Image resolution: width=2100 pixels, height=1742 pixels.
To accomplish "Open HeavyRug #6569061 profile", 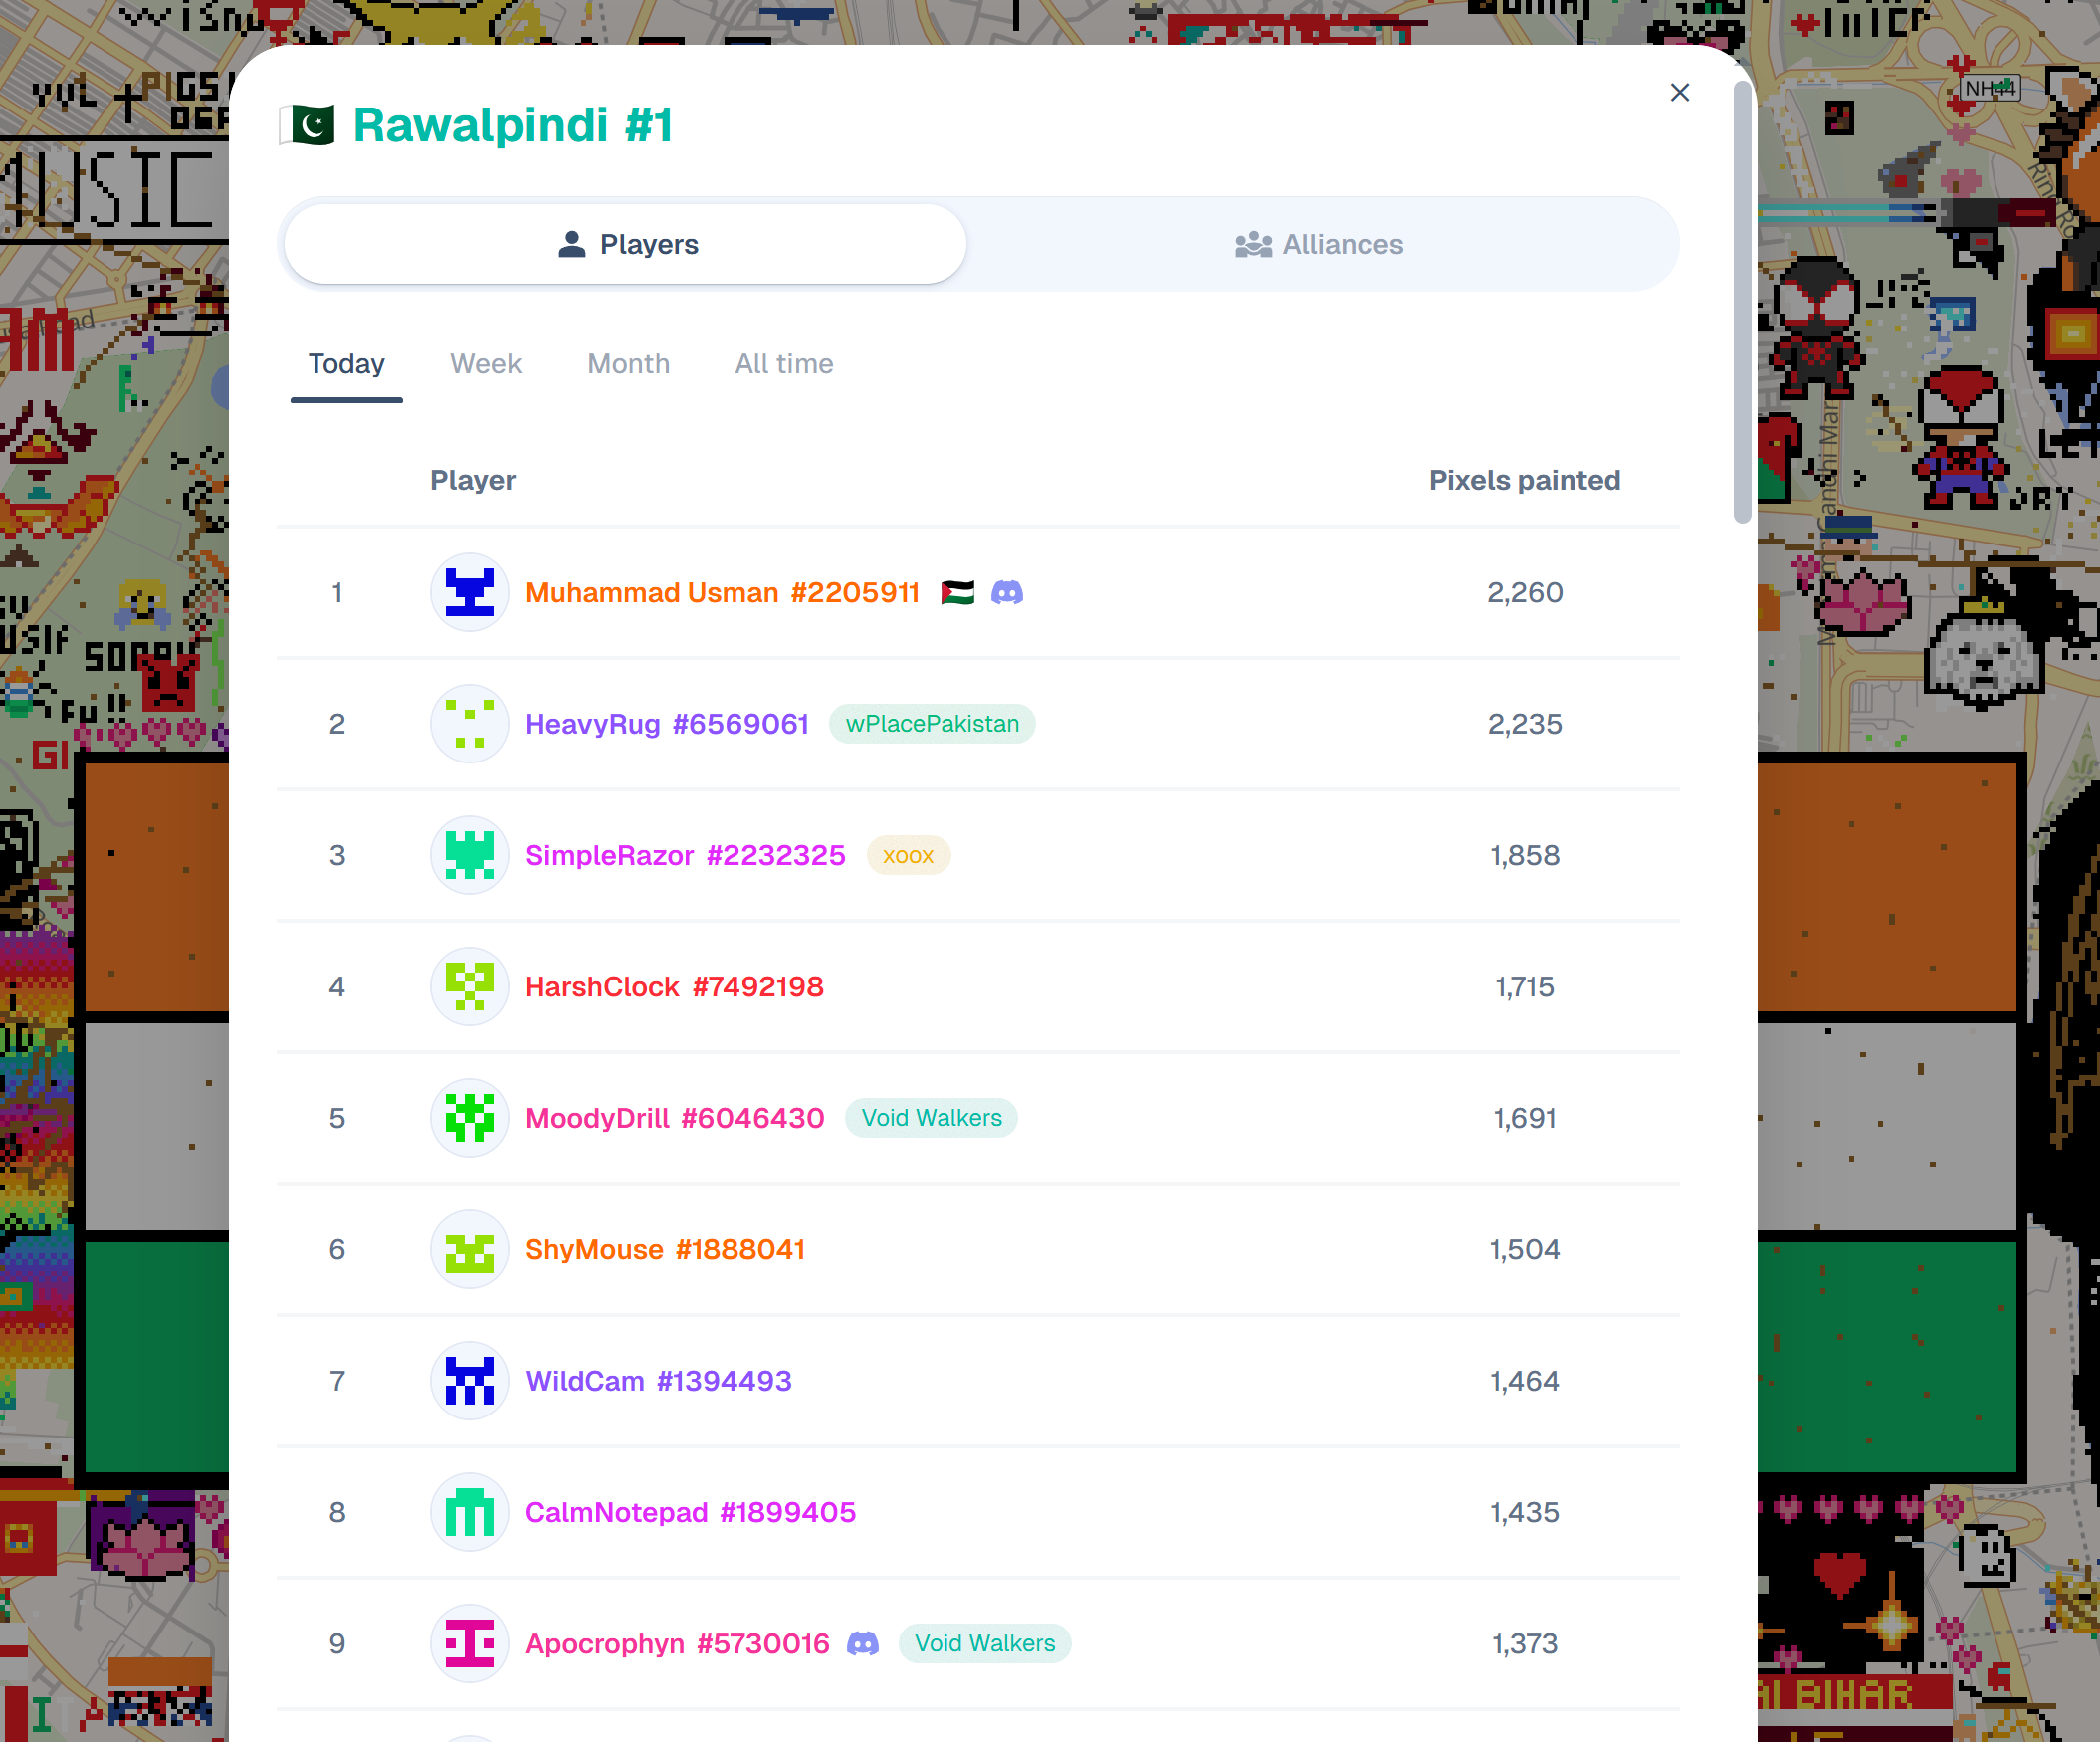I will 667,724.
